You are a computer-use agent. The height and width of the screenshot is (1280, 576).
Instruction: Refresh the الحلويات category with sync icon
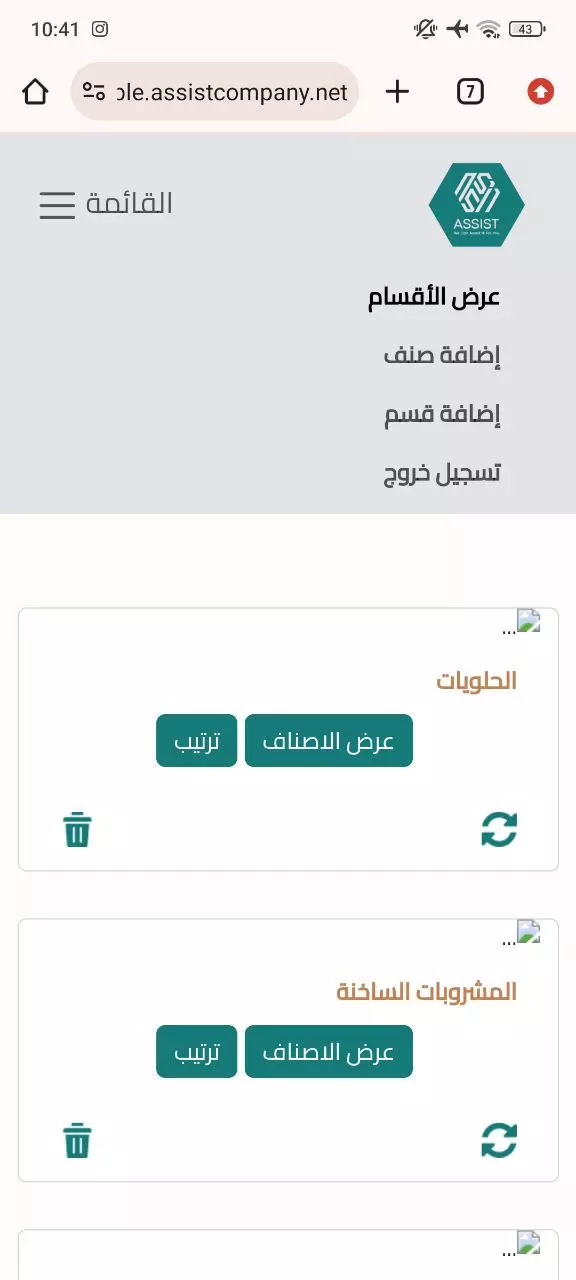point(498,829)
